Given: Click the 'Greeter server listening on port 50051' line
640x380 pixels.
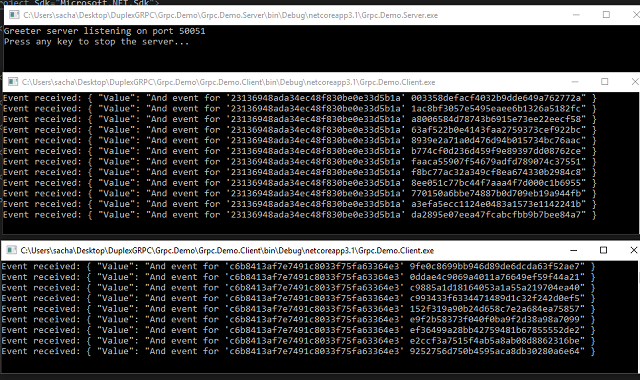Looking at the screenshot, I should click(x=104, y=31).
